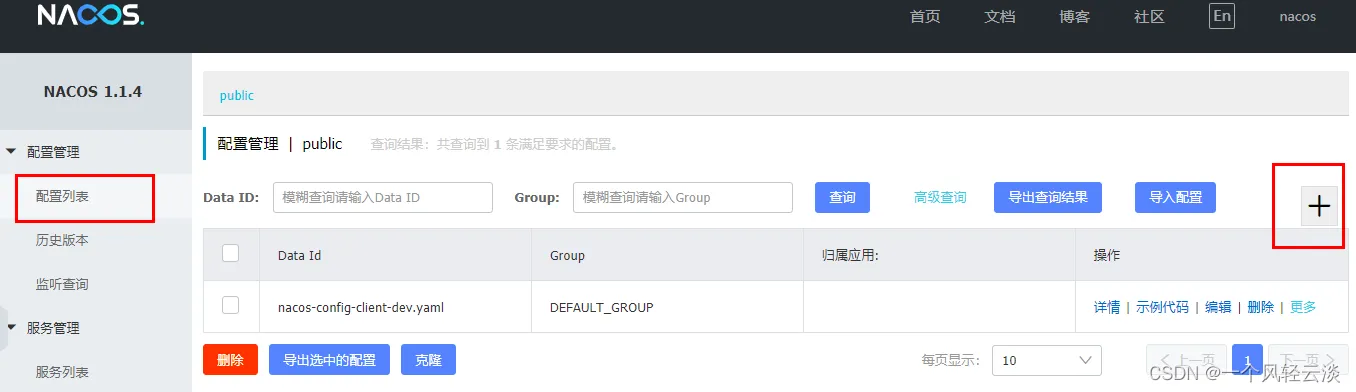This screenshot has width=1356, height=392.
Task: Collapse the 服务管理 sidebar section
Action: point(12,328)
